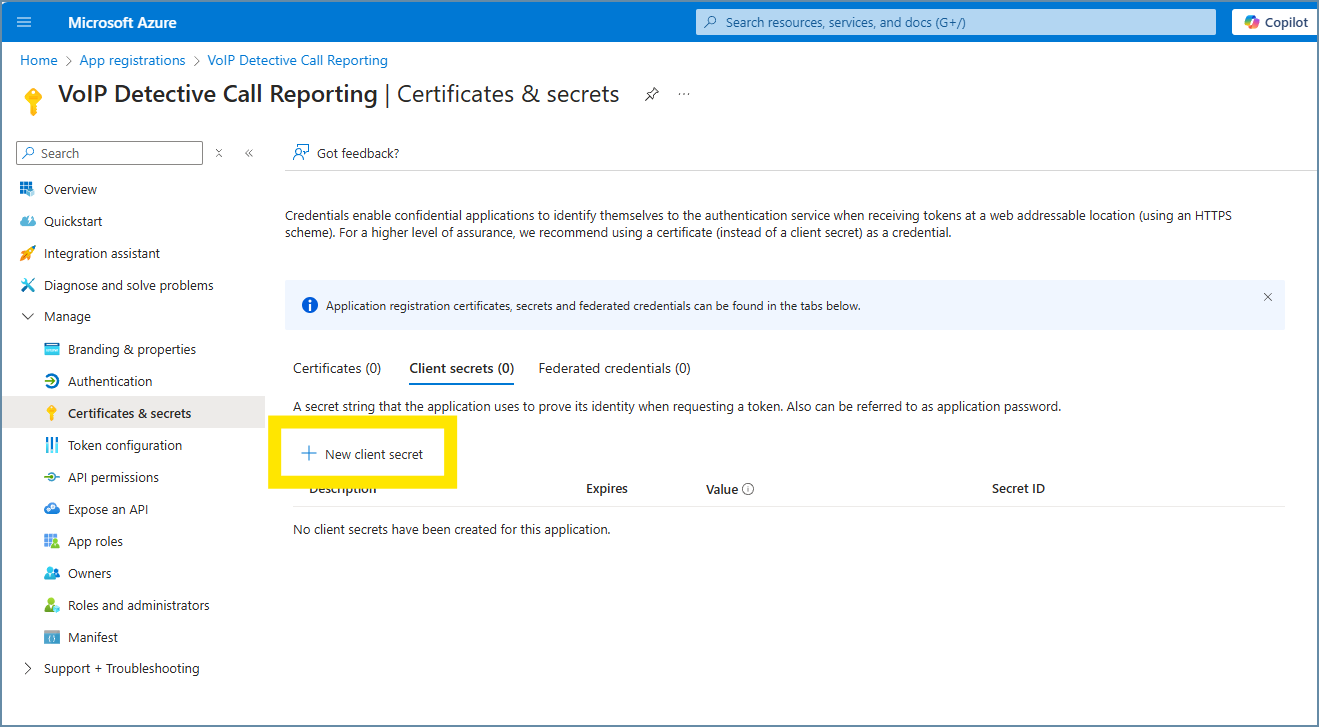Open Roles and administrators
This screenshot has height=727, width=1319.
click(x=139, y=605)
